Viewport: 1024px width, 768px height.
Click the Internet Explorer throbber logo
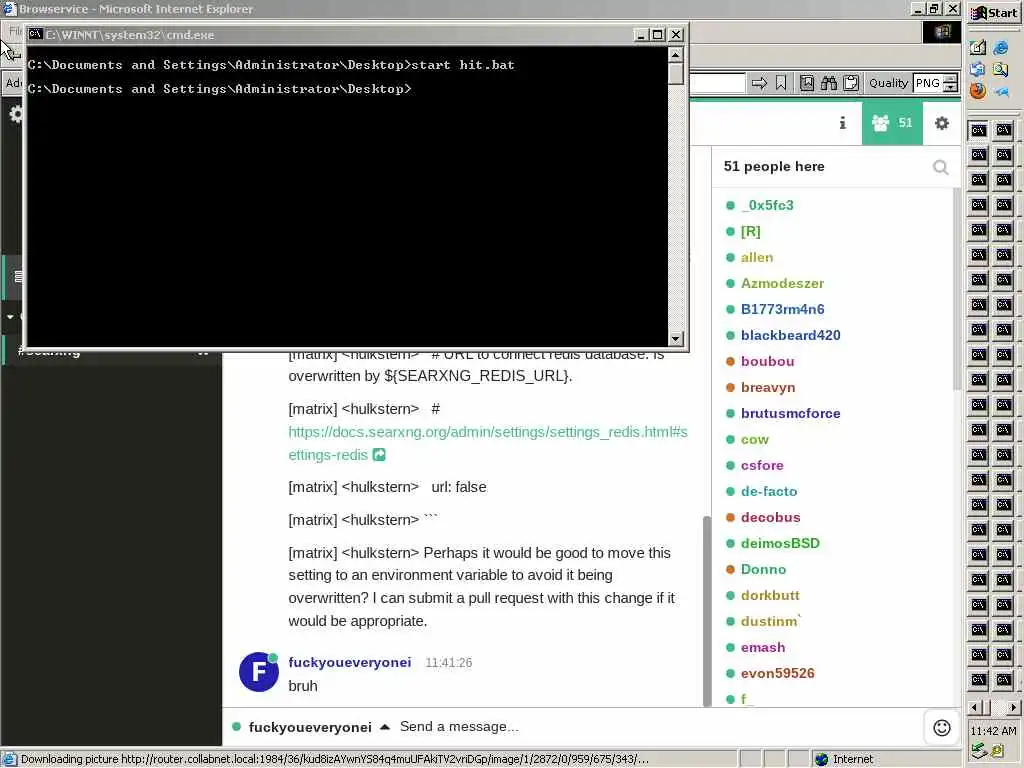pos(942,31)
